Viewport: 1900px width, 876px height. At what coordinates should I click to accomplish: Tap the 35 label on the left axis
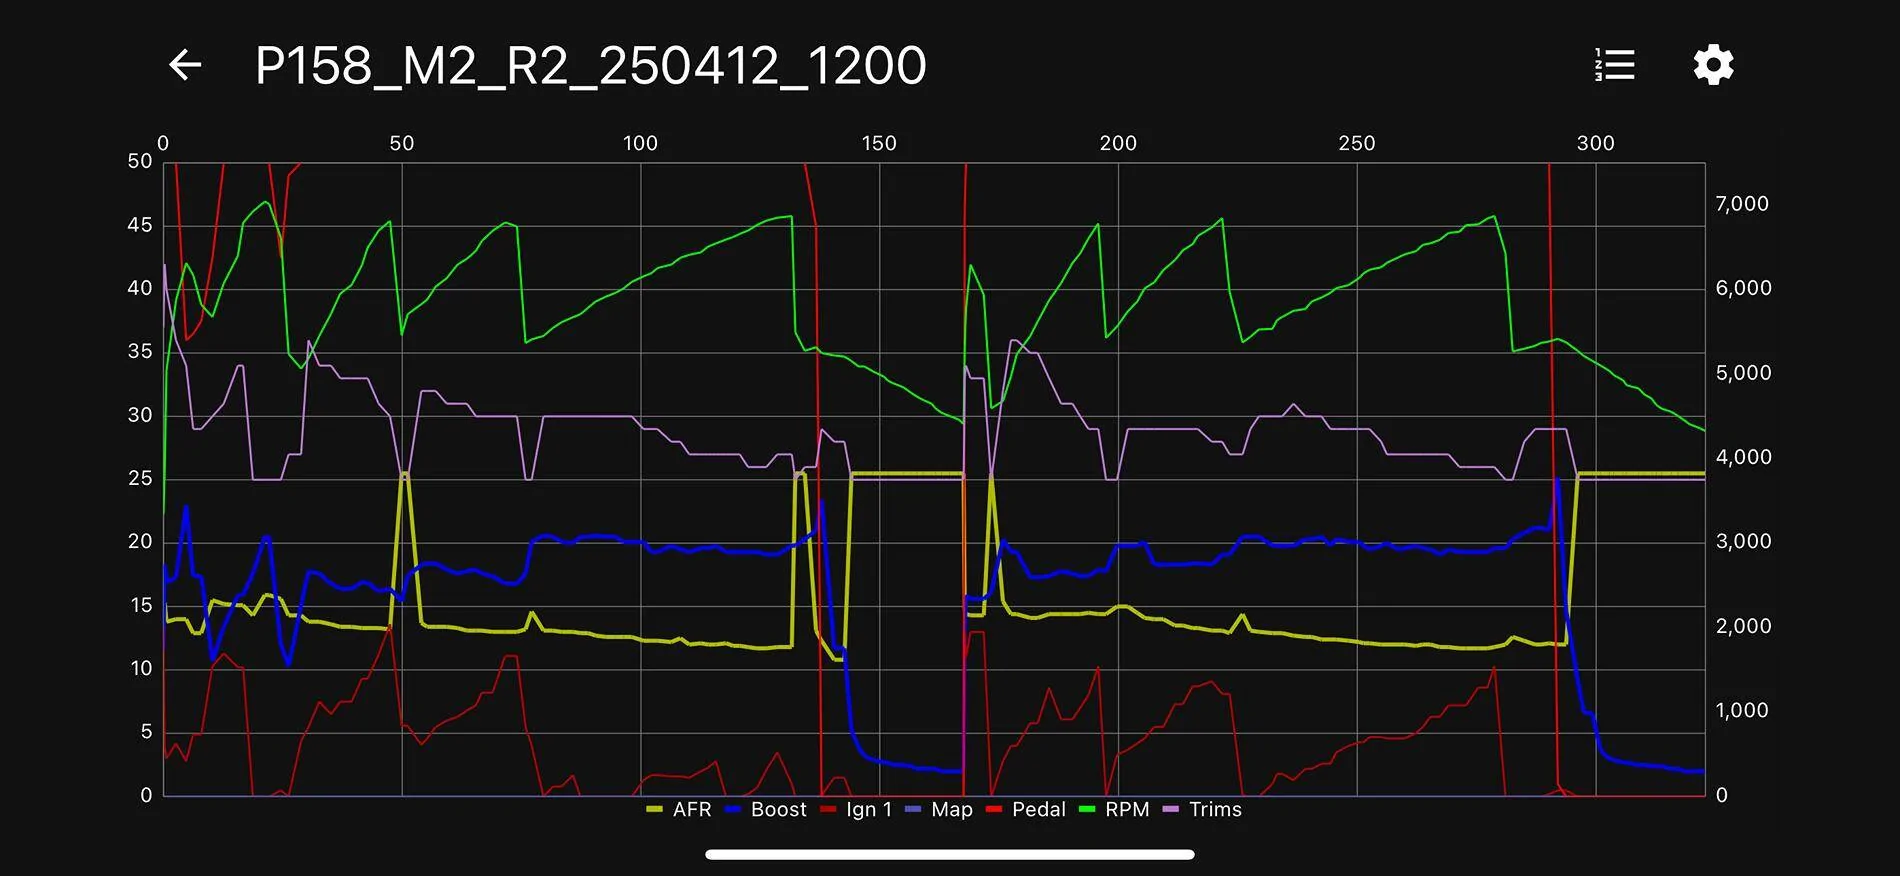coord(140,351)
